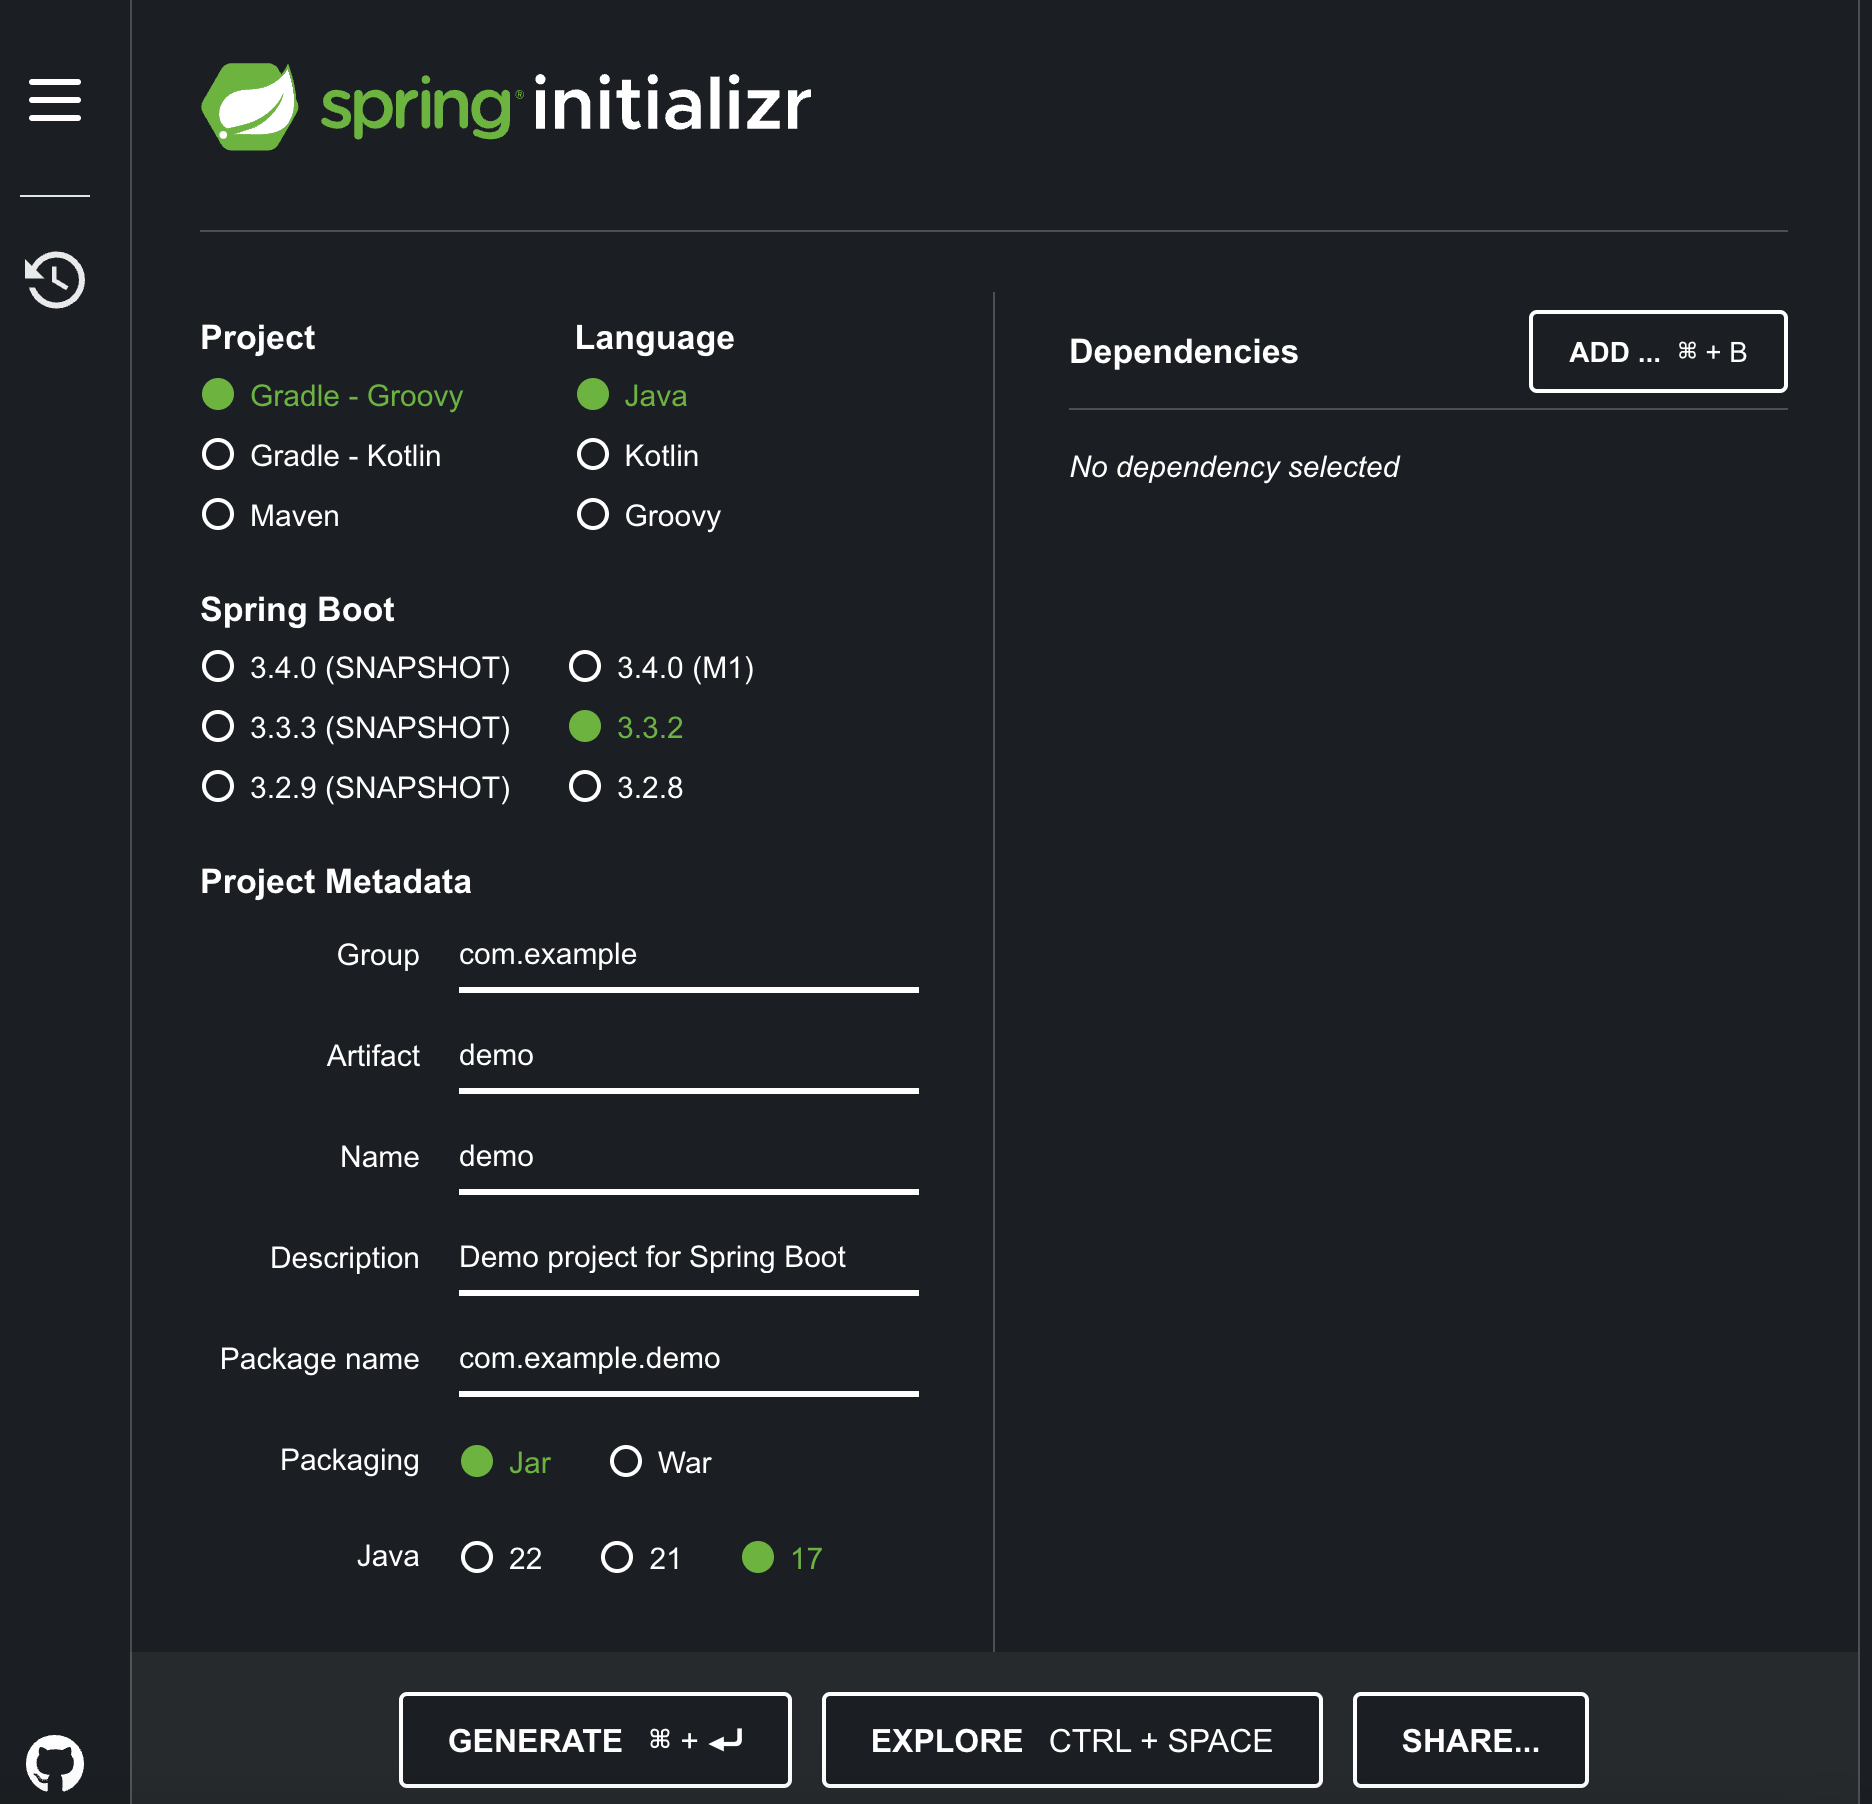The image size is (1872, 1804).
Task: Click the Artifact input field
Action: pos(687,1056)
